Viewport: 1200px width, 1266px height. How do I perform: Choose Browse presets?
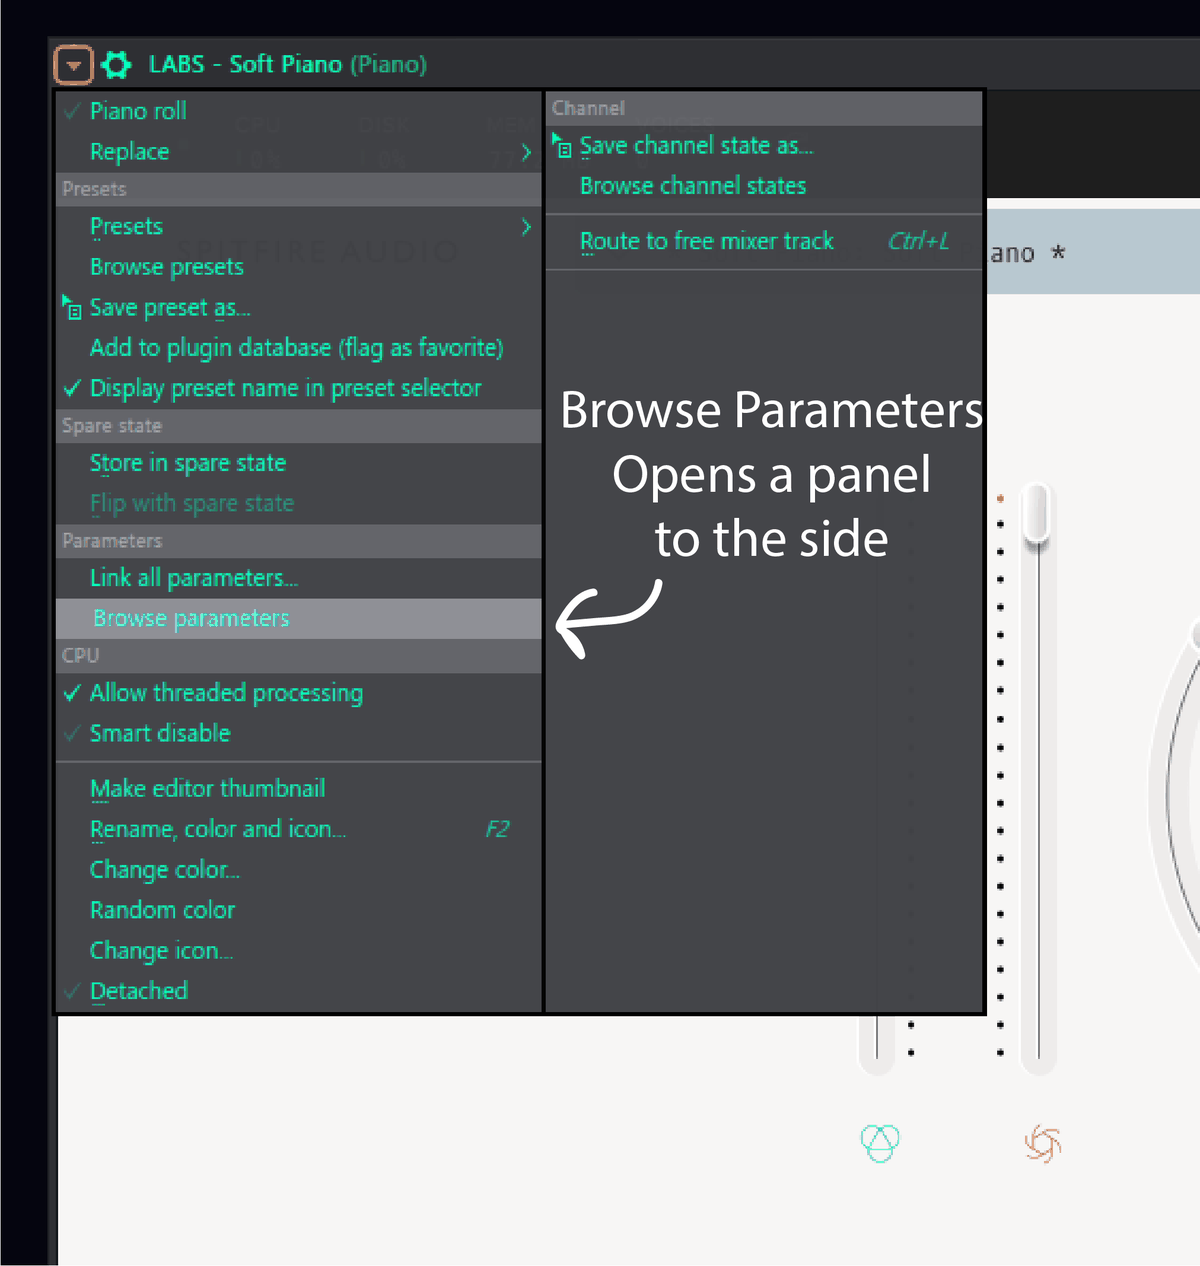click(298, 267)
